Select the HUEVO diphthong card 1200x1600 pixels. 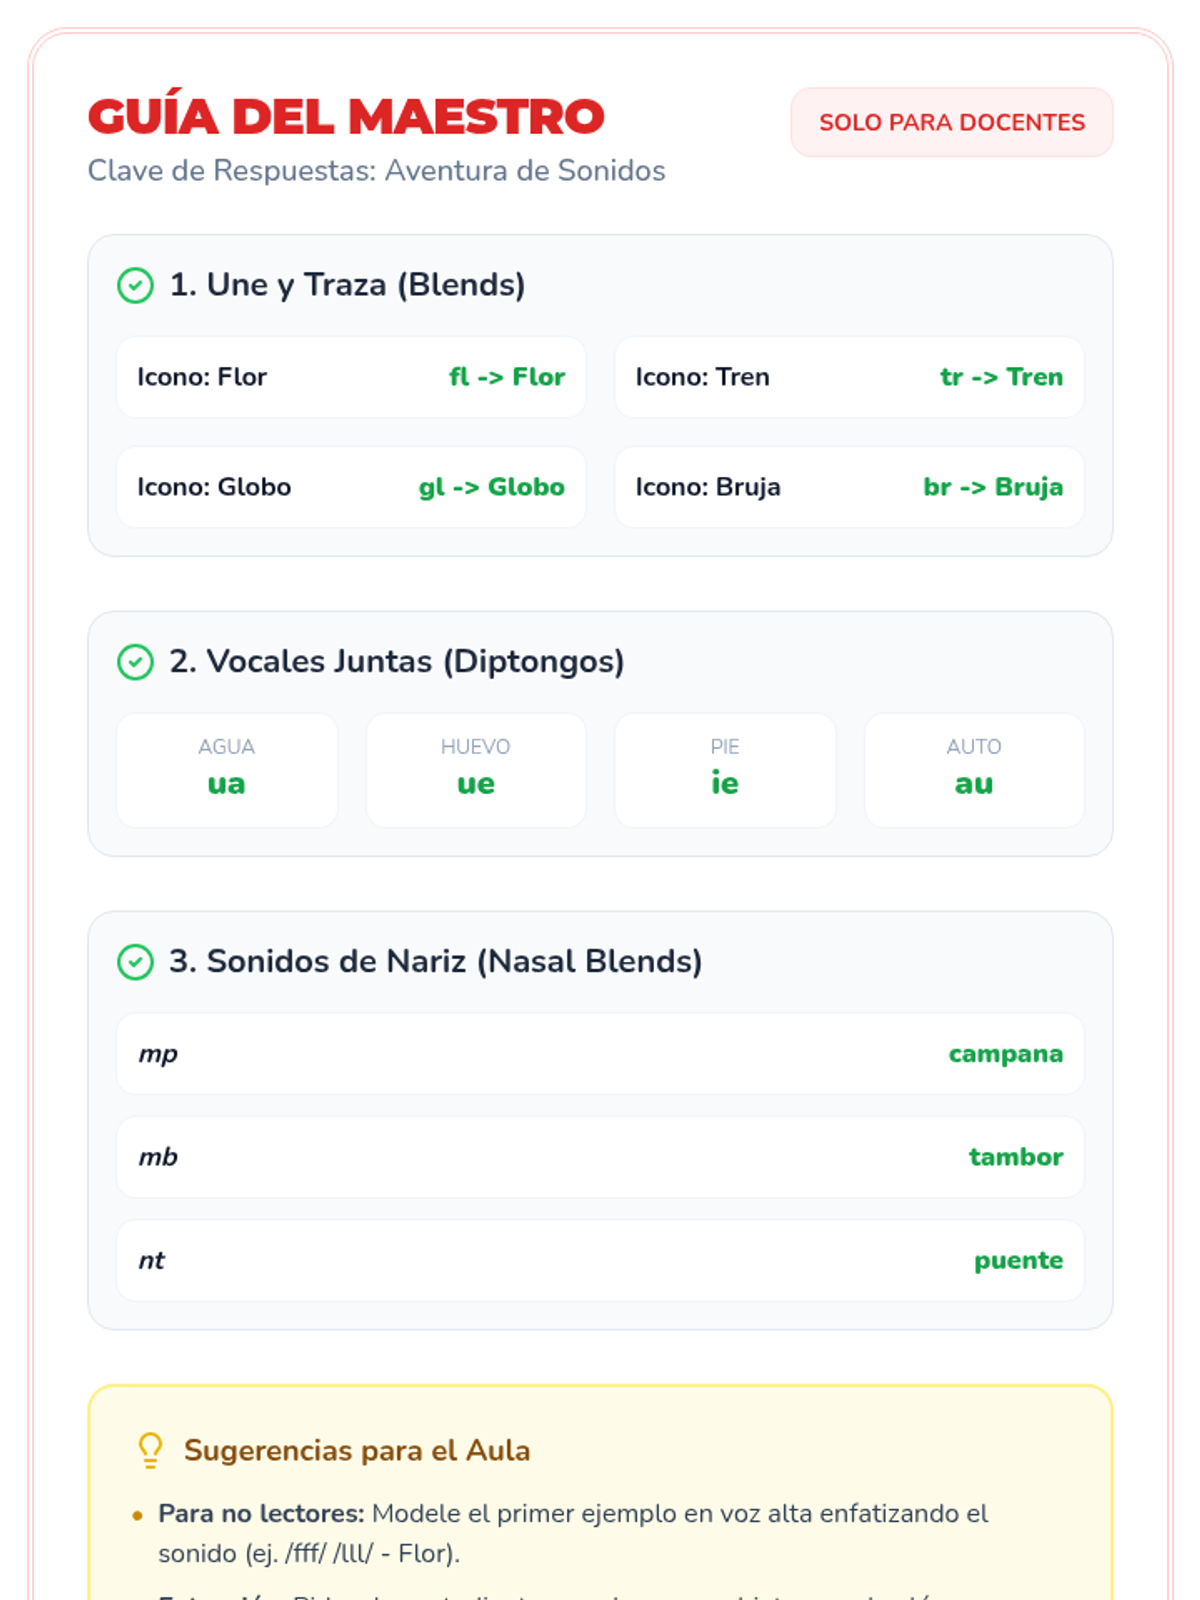point(476,770)
